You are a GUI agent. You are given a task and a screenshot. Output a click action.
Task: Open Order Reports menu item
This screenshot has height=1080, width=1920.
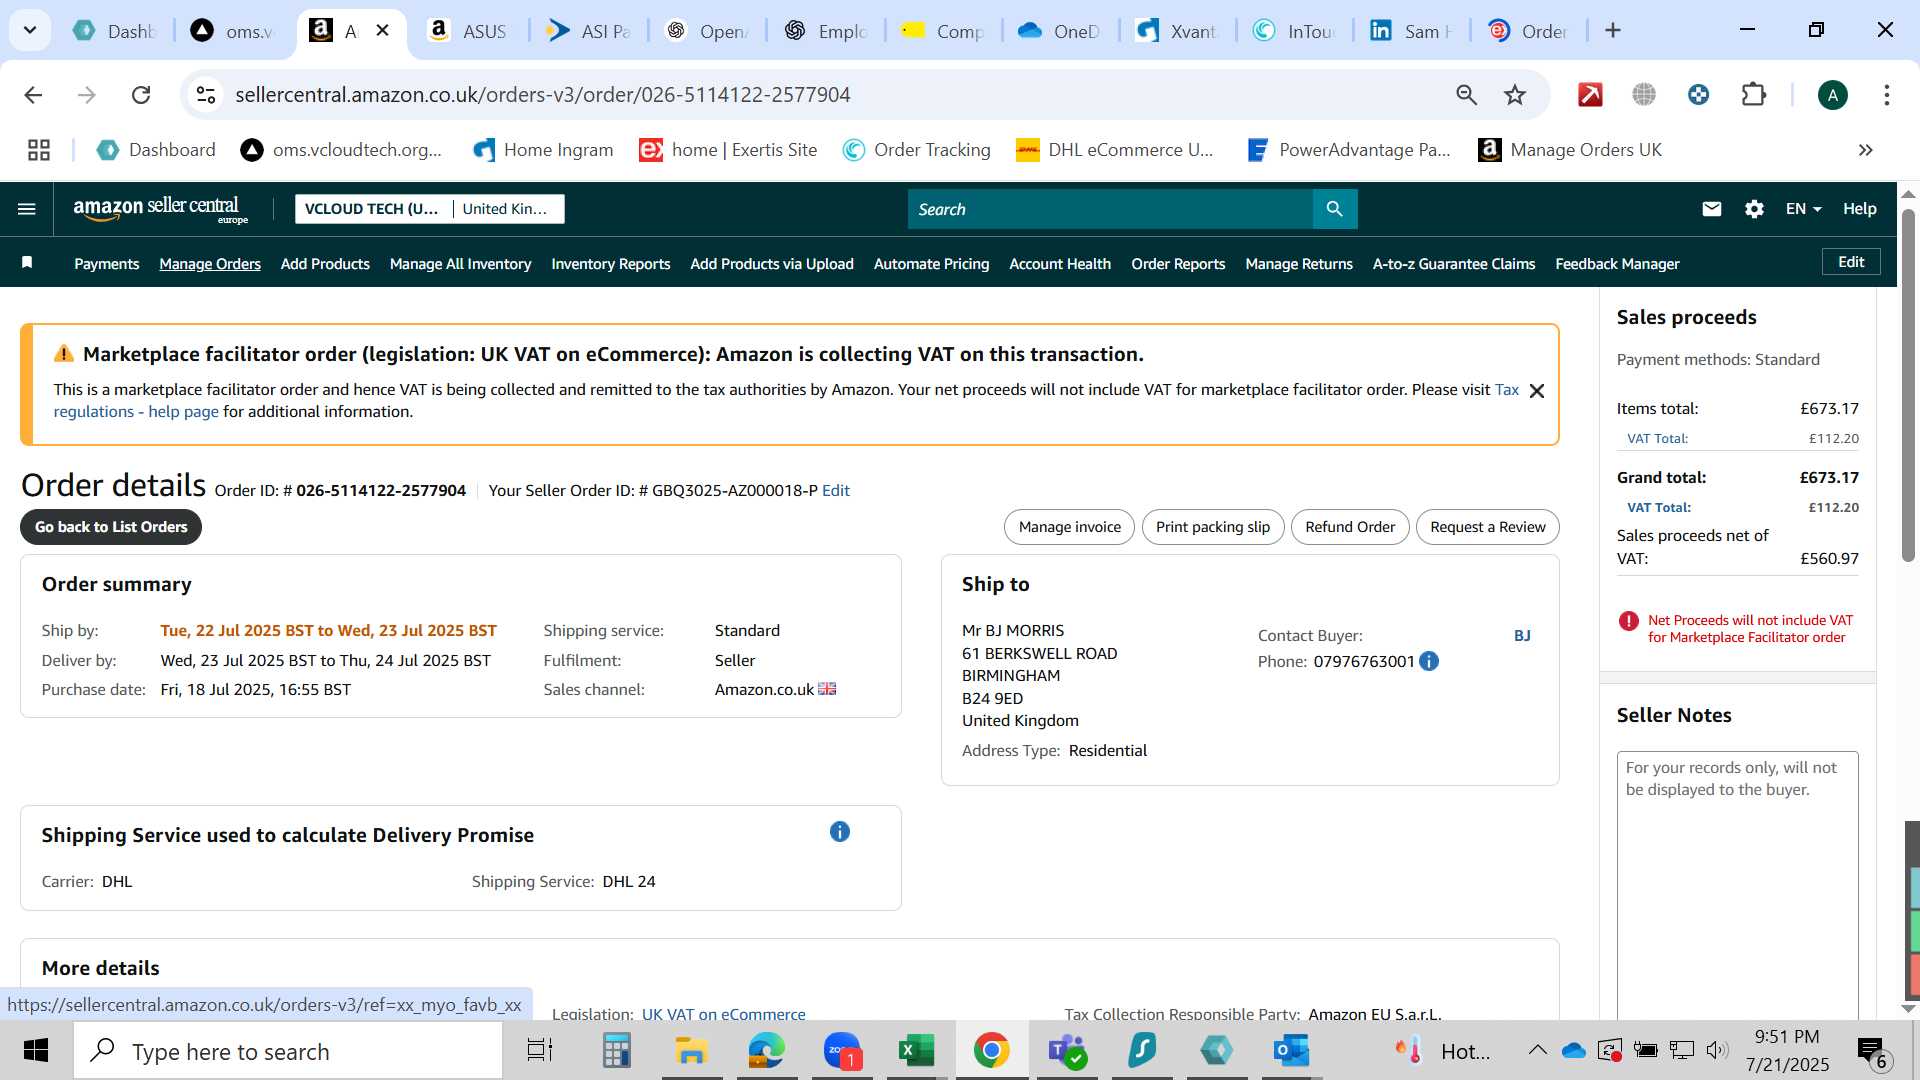[x=1178, y=264]
